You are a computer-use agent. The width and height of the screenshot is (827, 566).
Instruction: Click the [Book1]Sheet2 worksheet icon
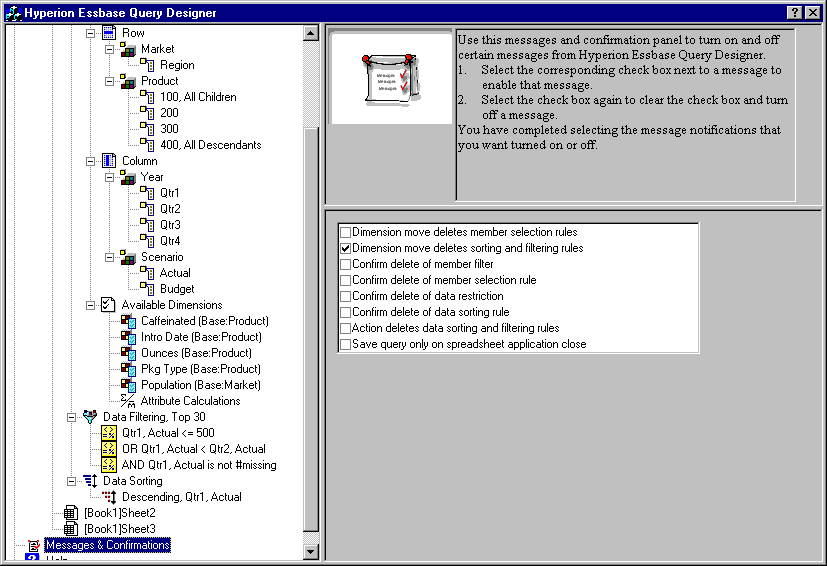[70, 513]
